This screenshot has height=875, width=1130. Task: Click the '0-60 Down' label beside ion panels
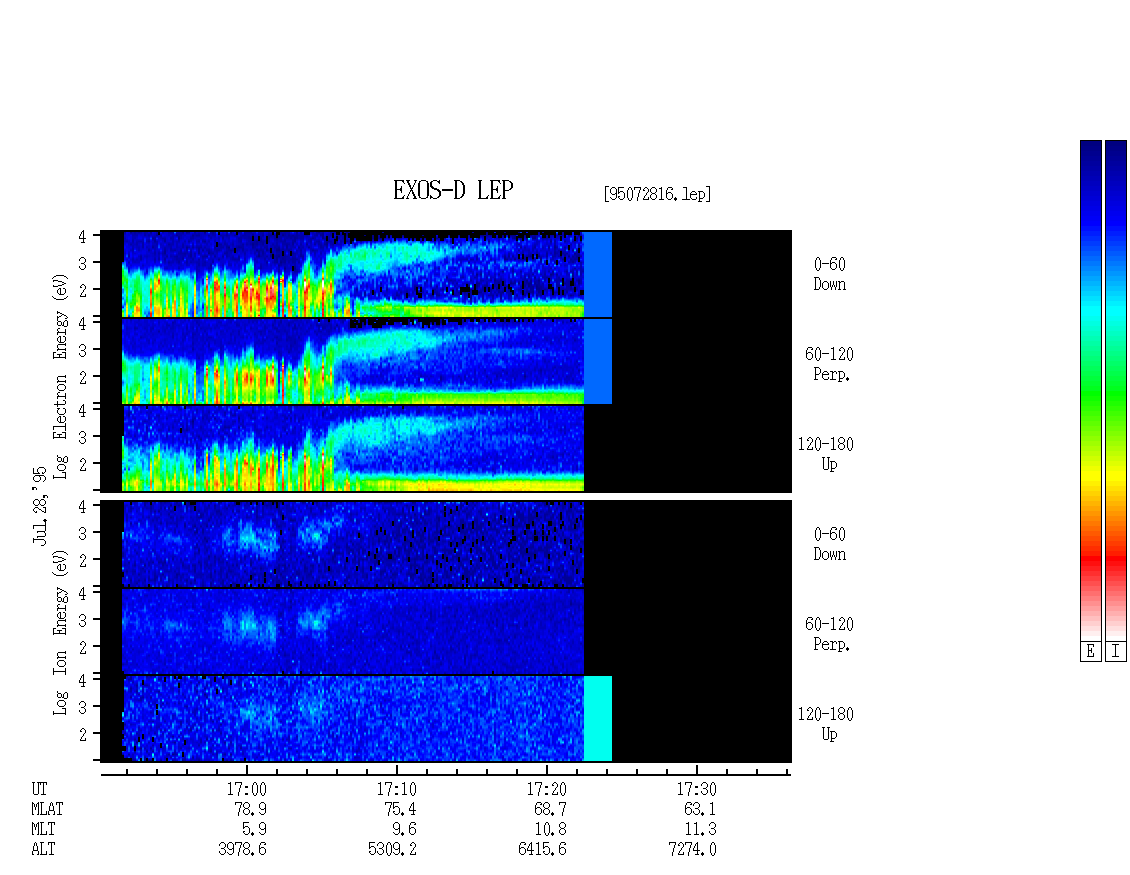tap(829, 544)
